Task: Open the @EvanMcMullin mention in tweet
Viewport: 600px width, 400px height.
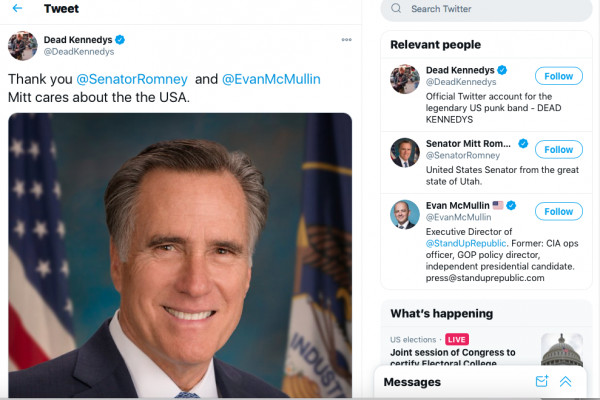Action: [271, 79]
